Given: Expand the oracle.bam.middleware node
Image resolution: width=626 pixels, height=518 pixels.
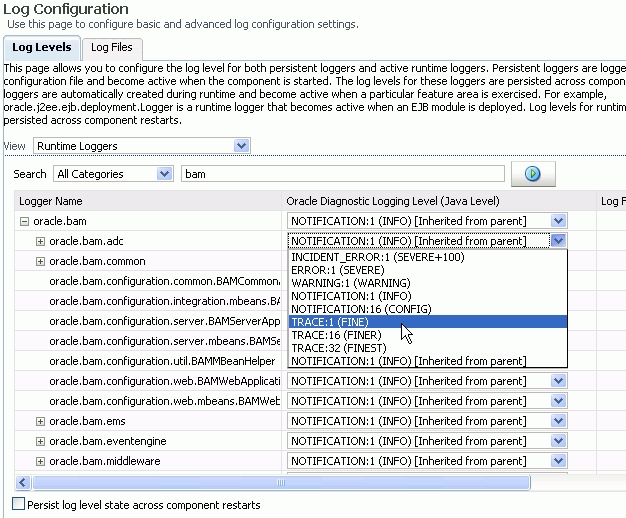Looking at the screenshot, I should click(40, 461).
